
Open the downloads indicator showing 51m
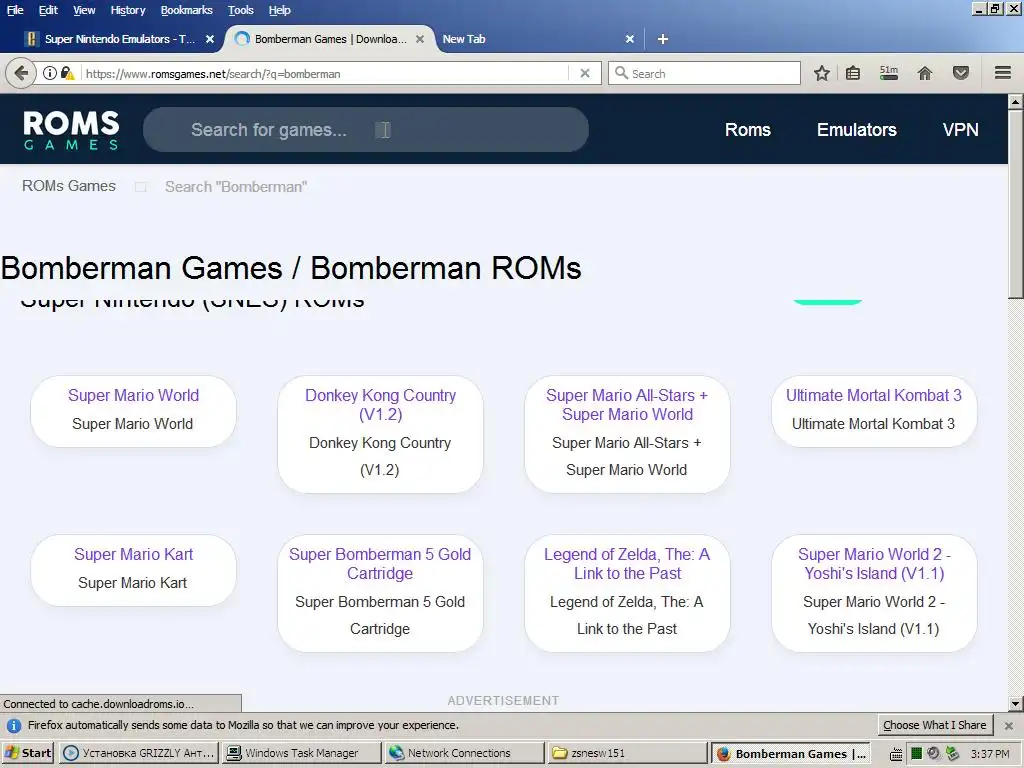tap(889, 72)
